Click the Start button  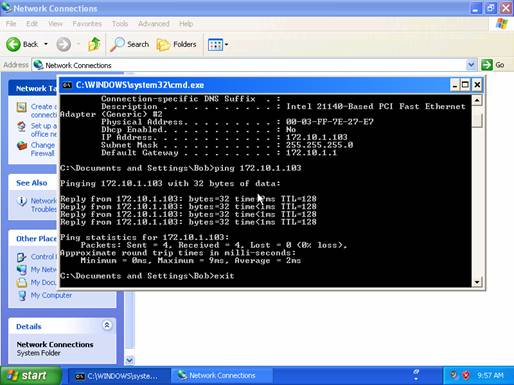(31, 376)
